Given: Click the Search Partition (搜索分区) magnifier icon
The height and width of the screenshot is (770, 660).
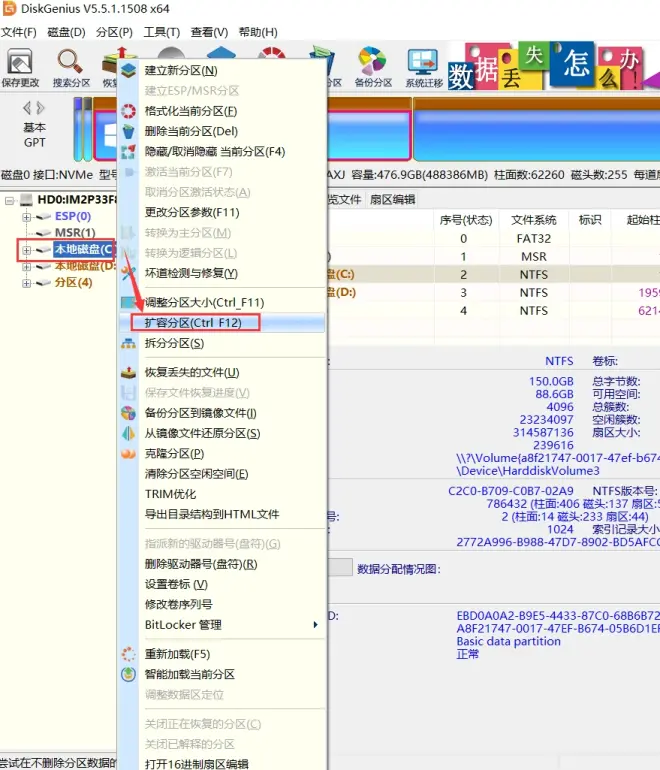Looking at the screenshot, I should pyautogui.click(x=70, y=62).
